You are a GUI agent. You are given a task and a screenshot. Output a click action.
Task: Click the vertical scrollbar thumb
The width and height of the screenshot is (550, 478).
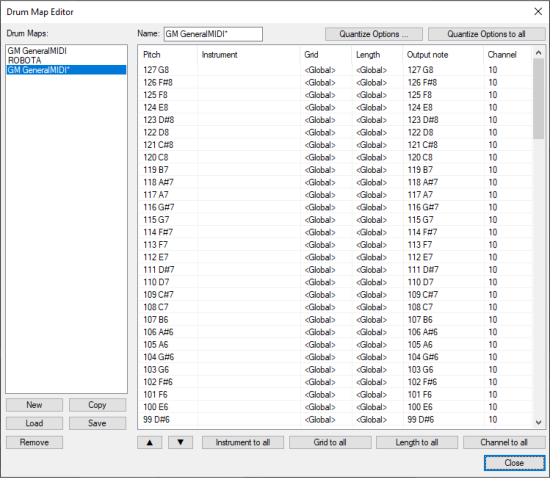[538, 99]
